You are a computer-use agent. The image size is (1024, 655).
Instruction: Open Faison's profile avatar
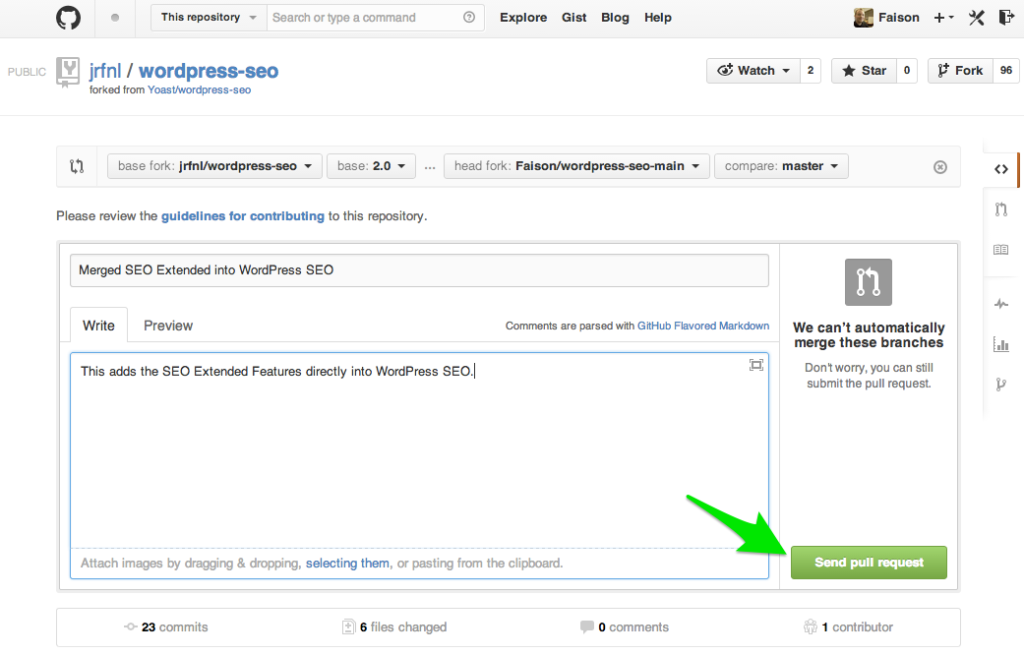coord(863,18)
